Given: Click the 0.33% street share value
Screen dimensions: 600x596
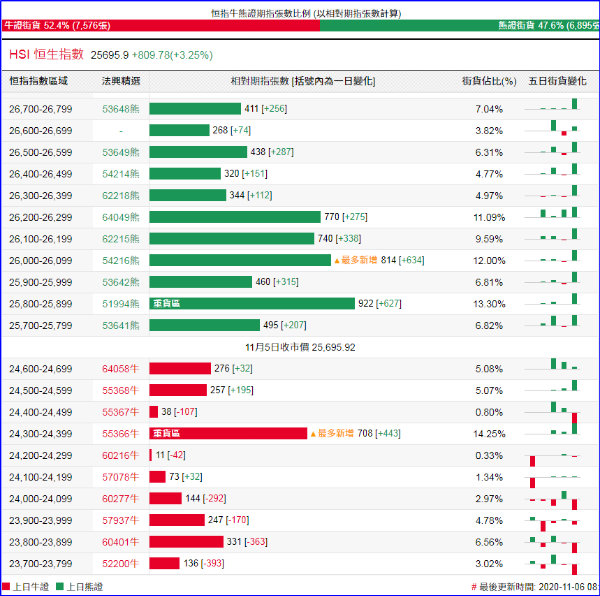Looking at the screenshot, I should tap(489, 456).
